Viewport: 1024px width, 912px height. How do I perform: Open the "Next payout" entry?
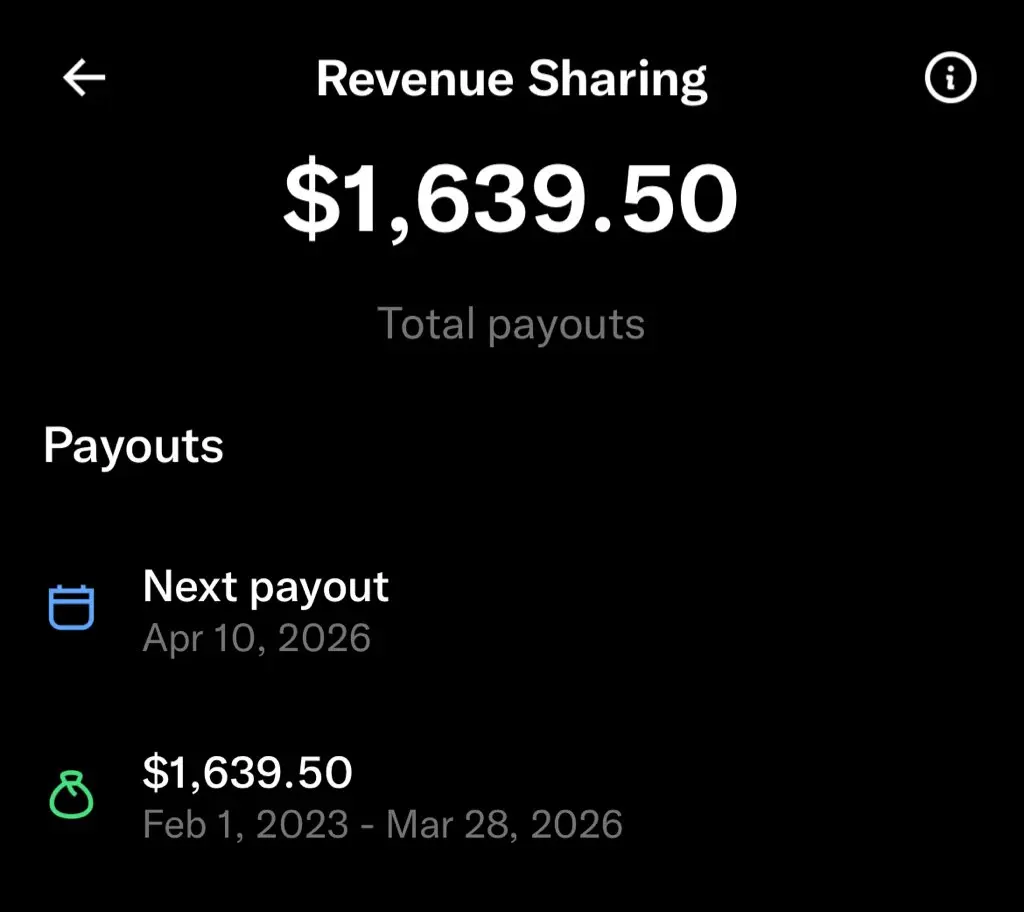(266, 587)
